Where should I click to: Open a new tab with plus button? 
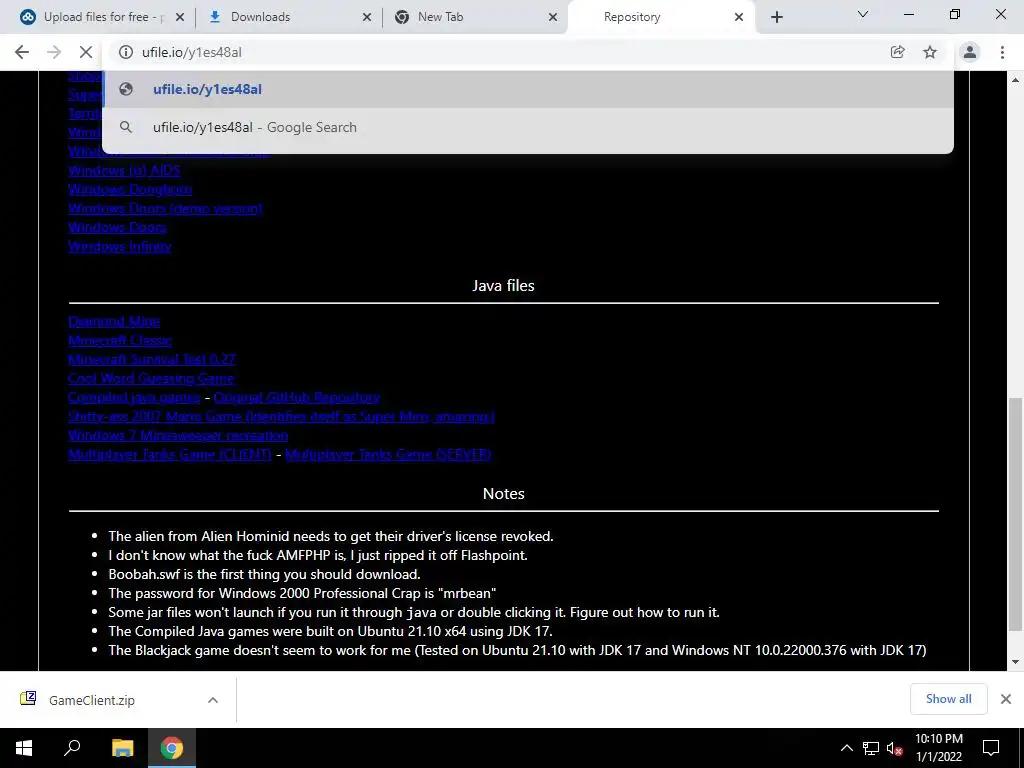(776, 17)
